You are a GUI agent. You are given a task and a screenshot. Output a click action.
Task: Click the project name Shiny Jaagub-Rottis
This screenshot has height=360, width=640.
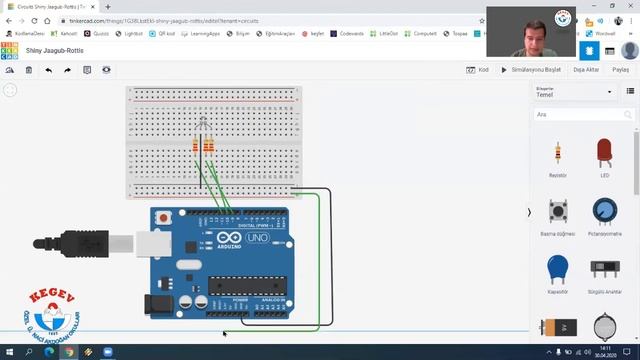(55, 51)
